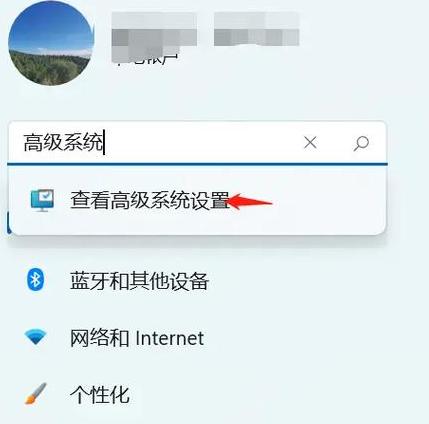Open the landscape profile avatar picture
The width and height of the screenshot is (429, 424).
tap(51, 43)
